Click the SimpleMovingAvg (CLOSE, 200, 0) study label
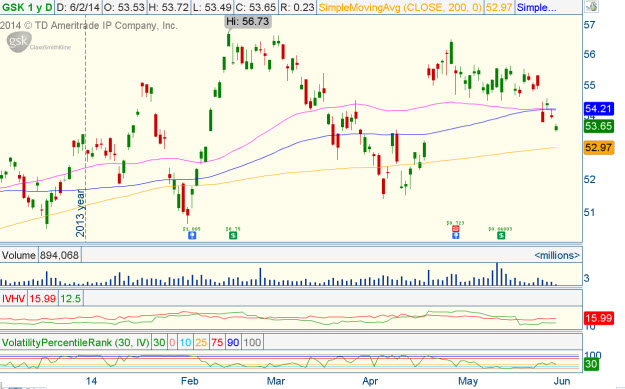The width and height of the screenshot is (625, 389). click(x=400, y=7)
